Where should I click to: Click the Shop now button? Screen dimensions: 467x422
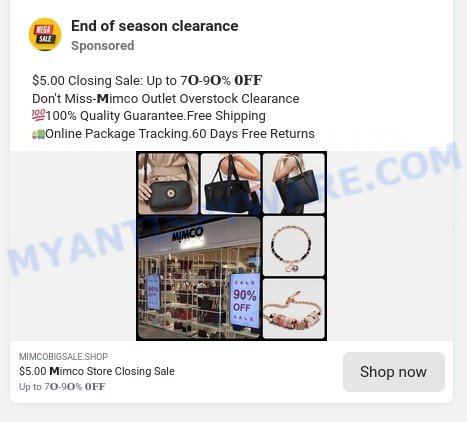tap(394, 372)
